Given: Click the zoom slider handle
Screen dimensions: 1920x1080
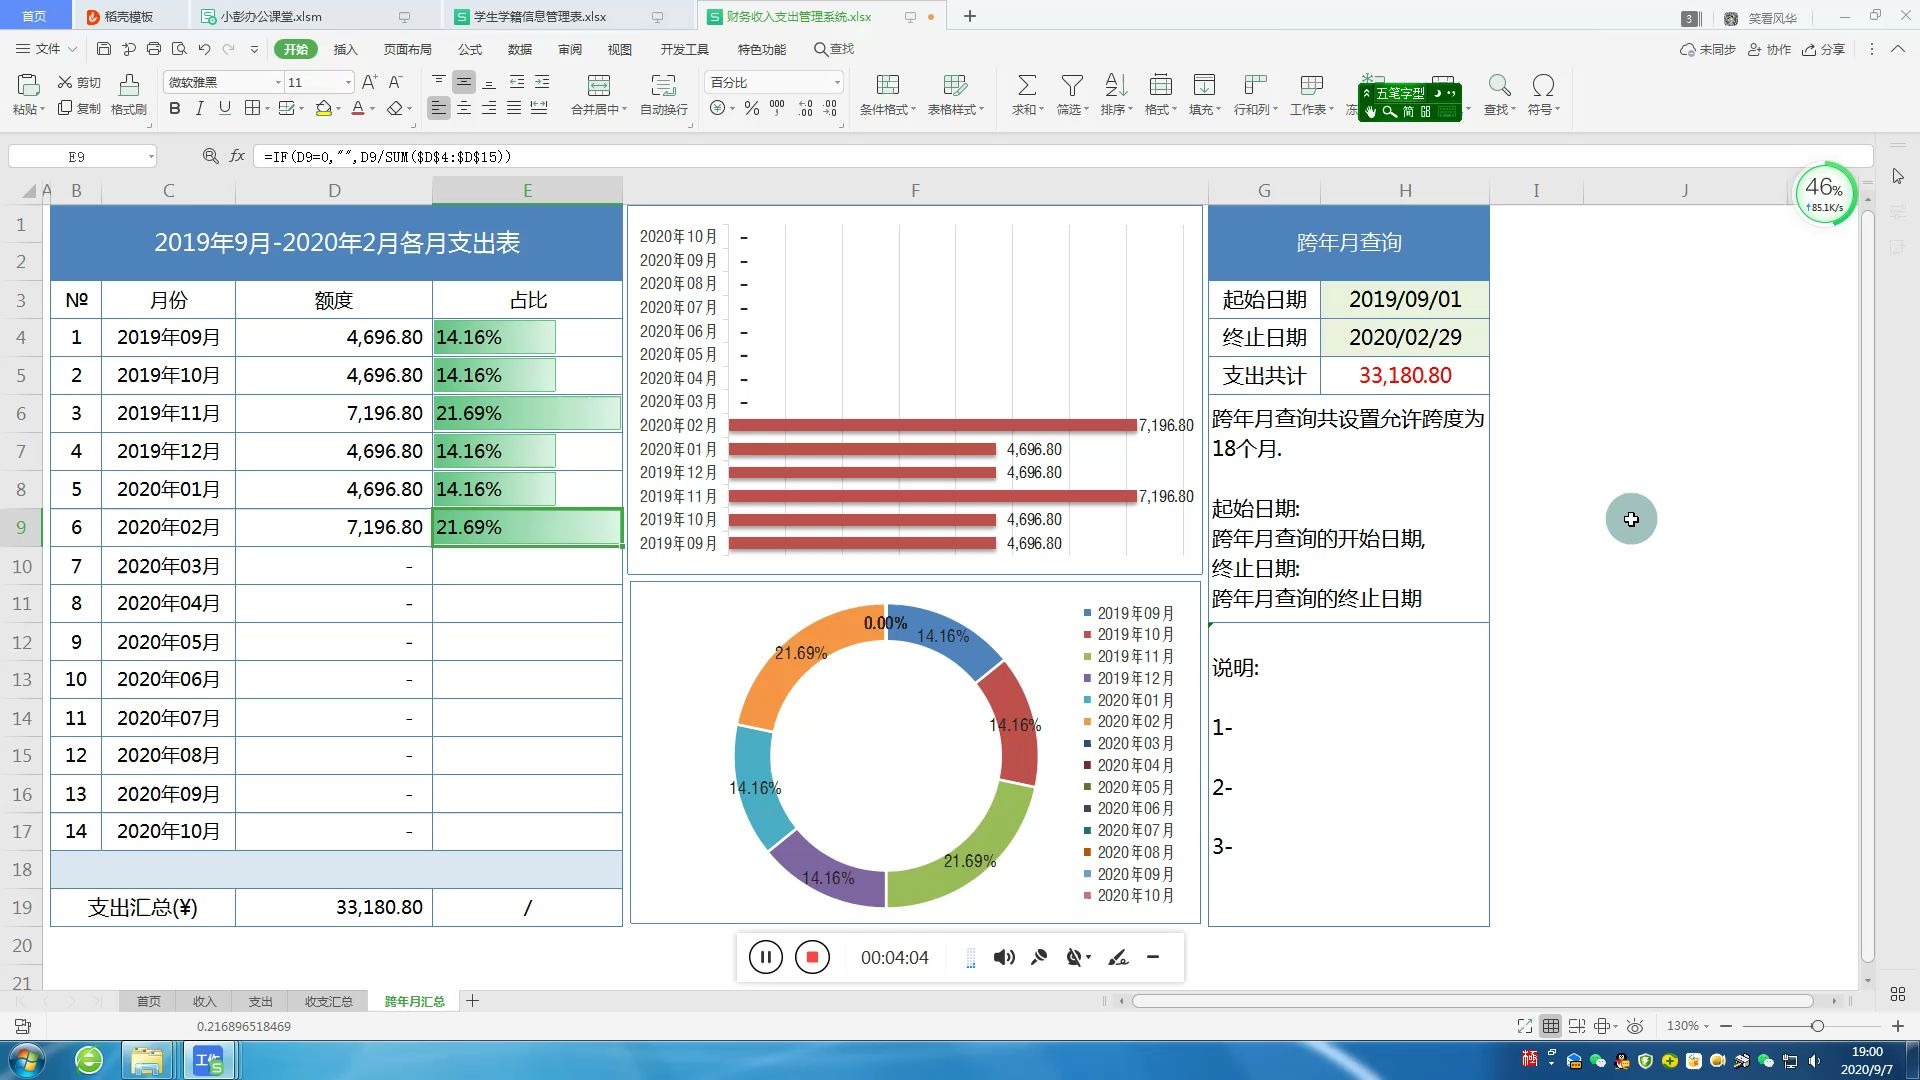Looking at the screenshot, I should coord(1817,1026).
